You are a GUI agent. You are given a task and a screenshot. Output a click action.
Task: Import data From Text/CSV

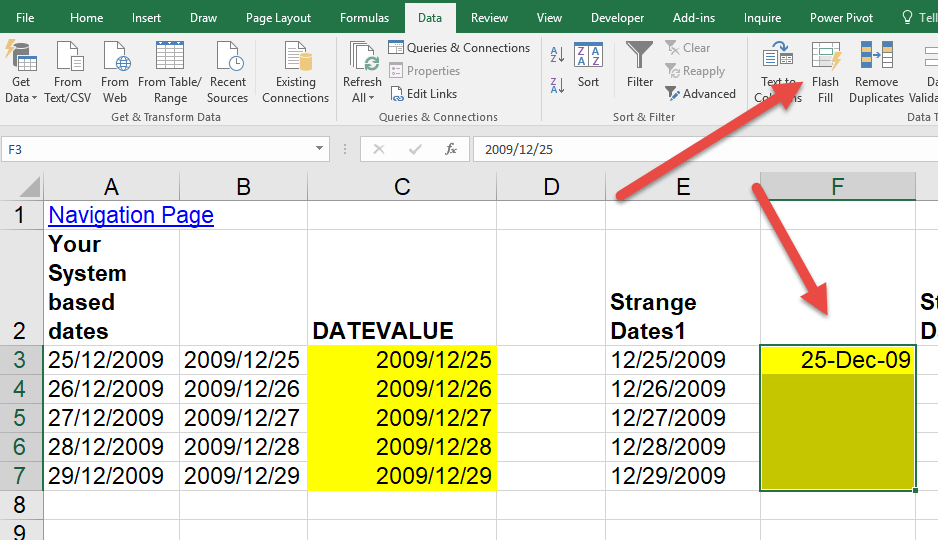tap(68, 72)
